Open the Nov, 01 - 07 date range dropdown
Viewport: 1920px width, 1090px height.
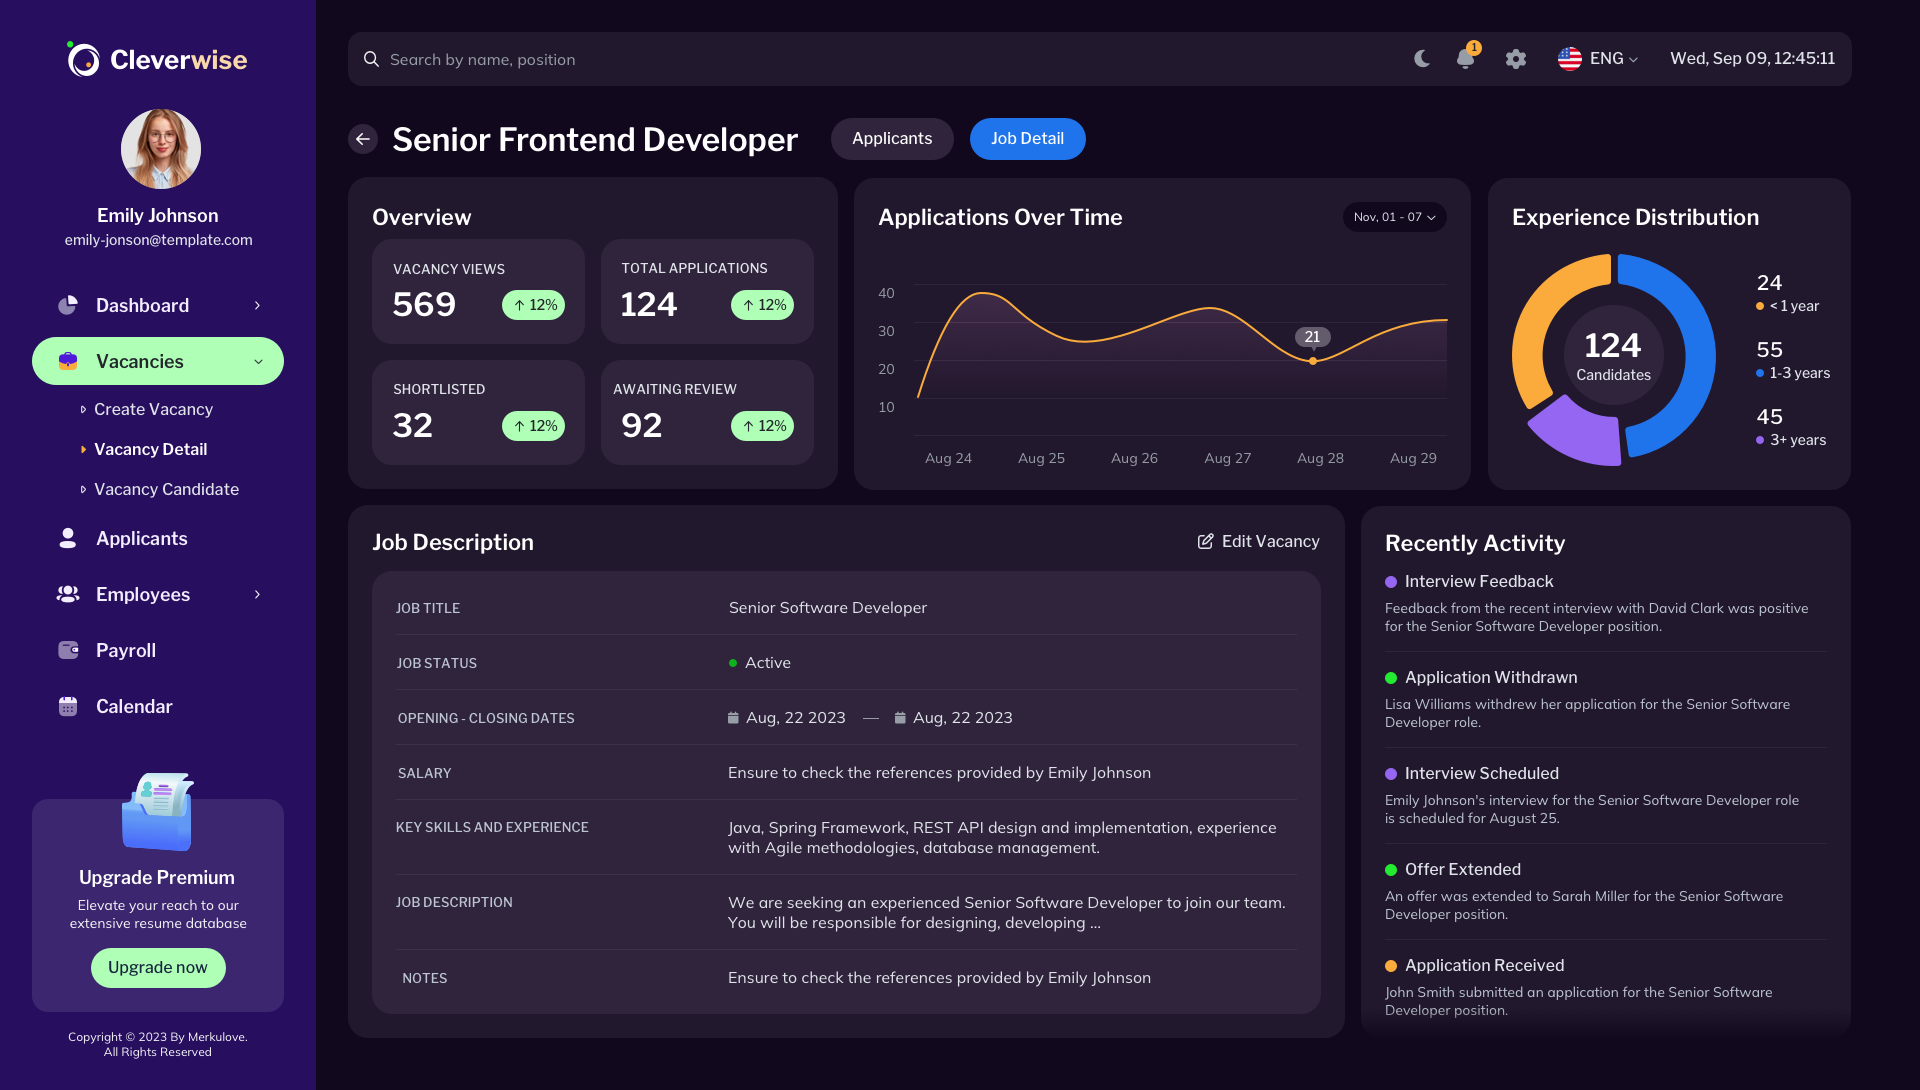pos(1394,217)
